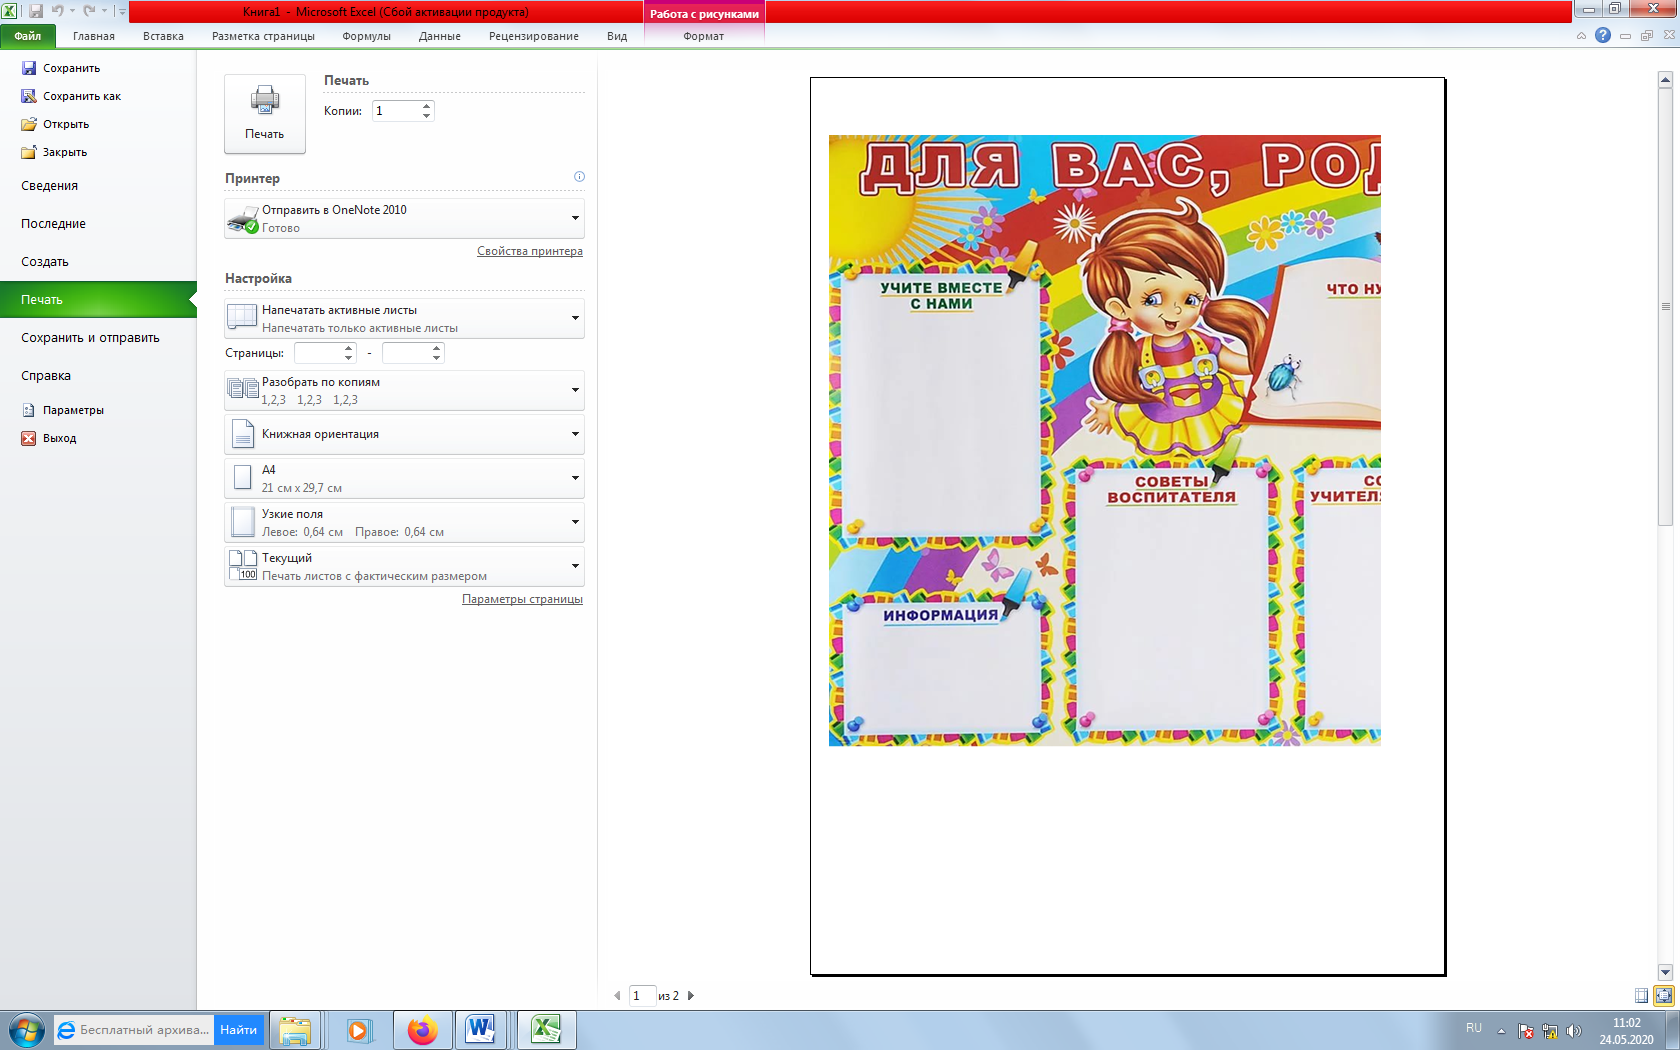Click the Help question mark icon
This screenshot has width=1680, height=1050.
pos(1603,35)
